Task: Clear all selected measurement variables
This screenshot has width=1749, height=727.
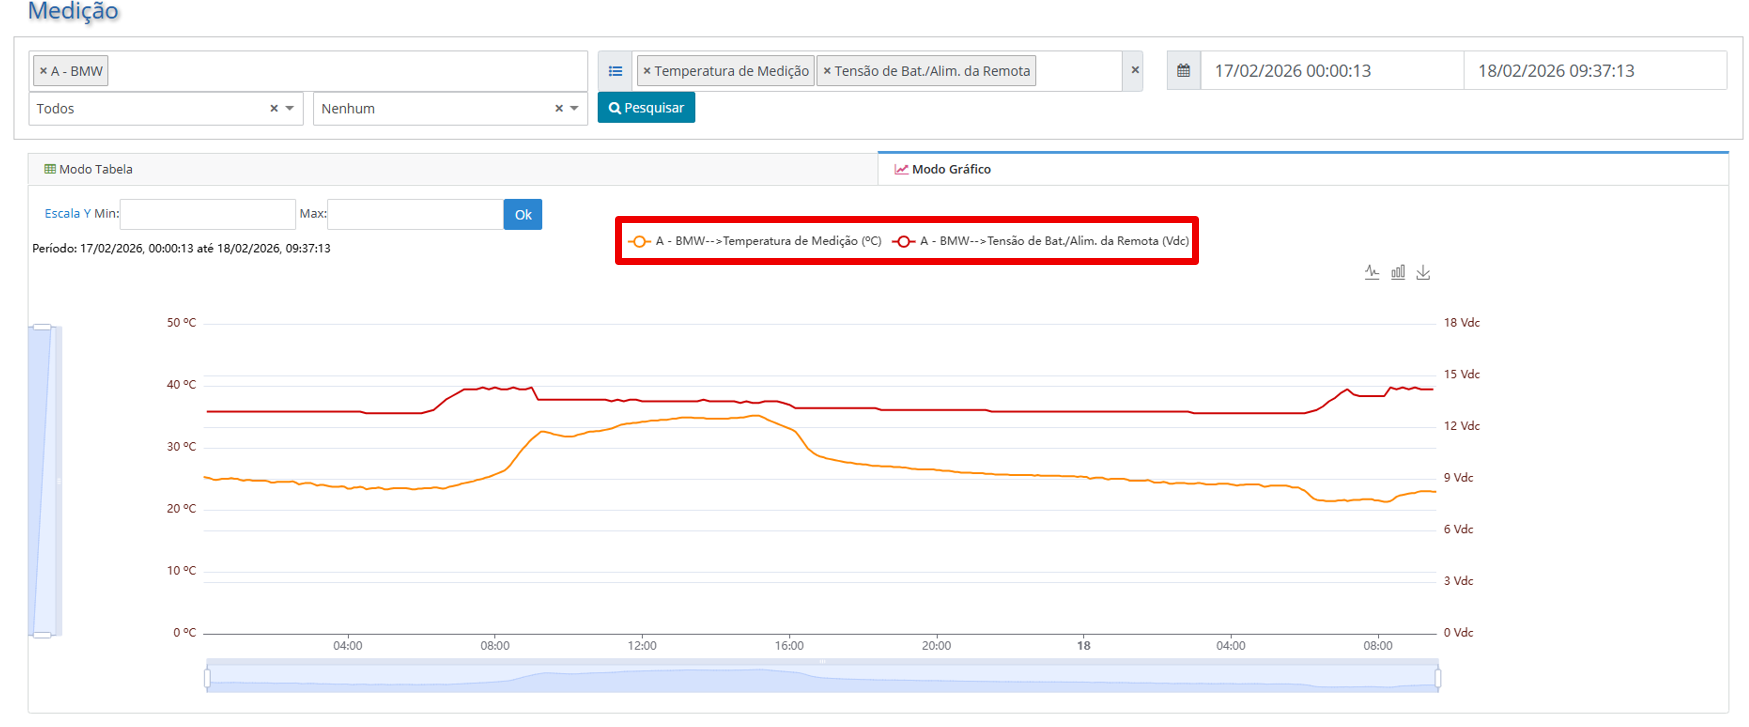Action: 1134,71
